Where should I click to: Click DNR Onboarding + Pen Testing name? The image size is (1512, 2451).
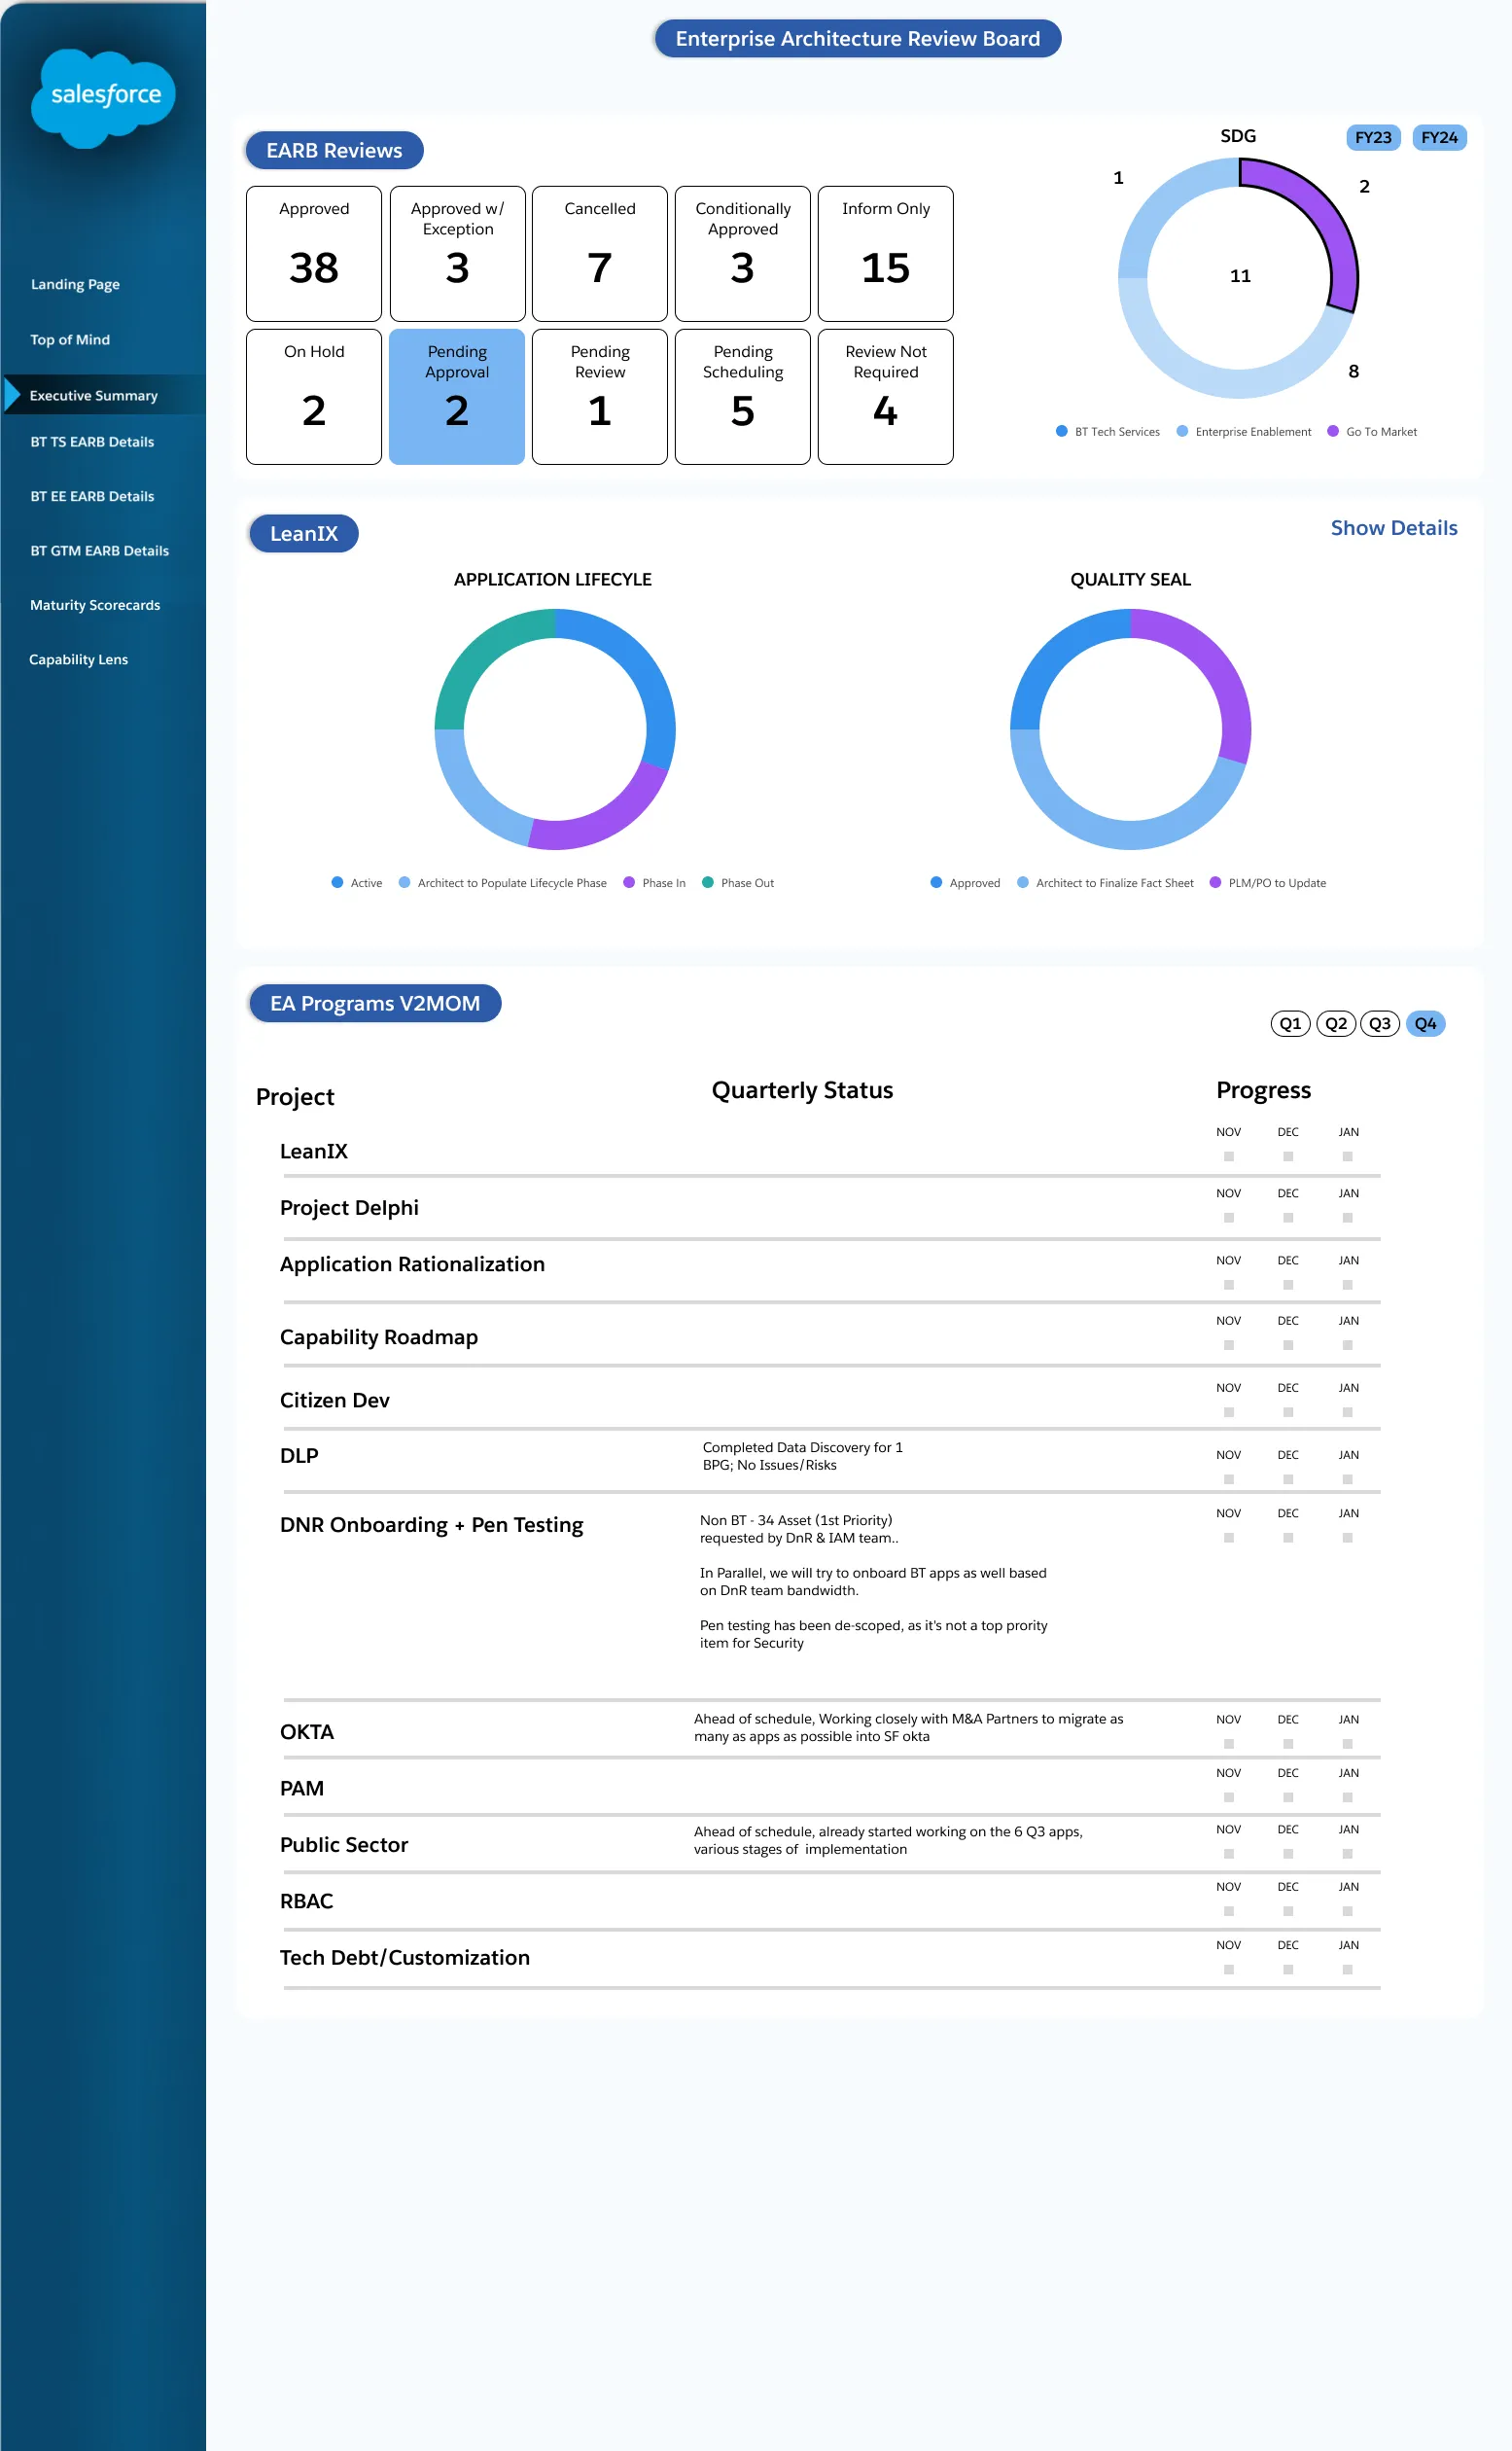click(x=431, y=1524)
